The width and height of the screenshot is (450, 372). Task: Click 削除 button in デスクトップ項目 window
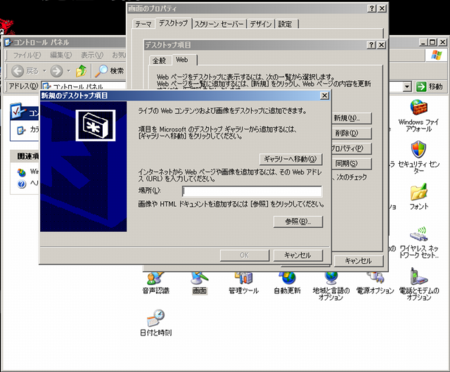pyautogui.click(x=351, y=133)
